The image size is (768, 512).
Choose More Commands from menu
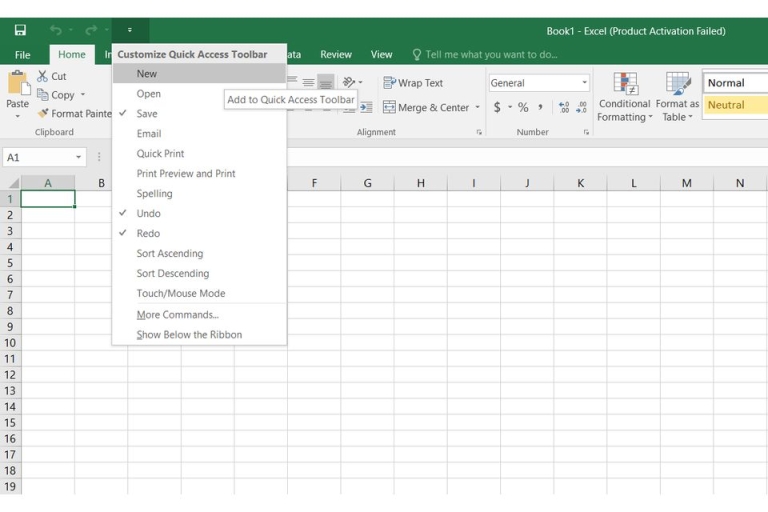coord(199,315)
